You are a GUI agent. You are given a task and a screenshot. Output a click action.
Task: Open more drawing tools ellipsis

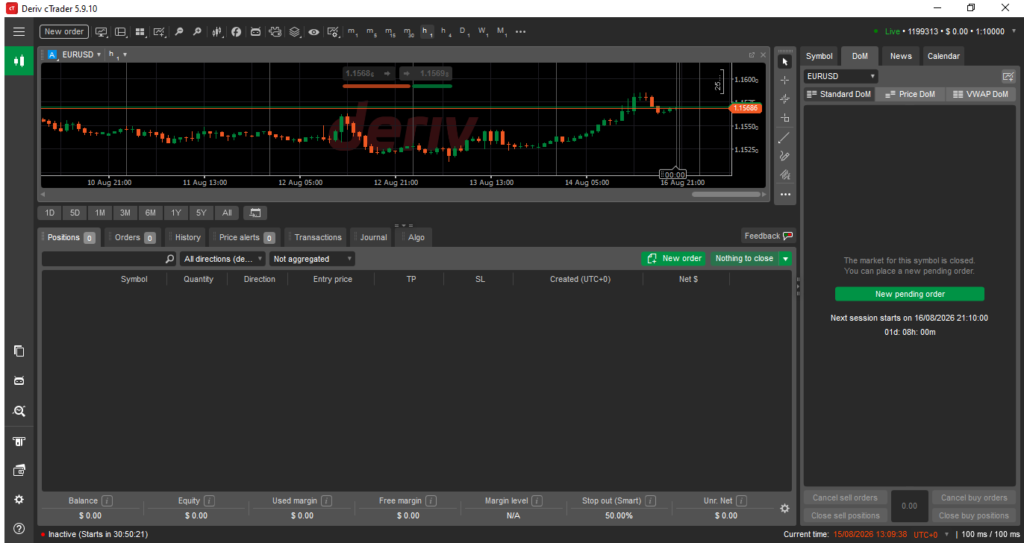785,194
